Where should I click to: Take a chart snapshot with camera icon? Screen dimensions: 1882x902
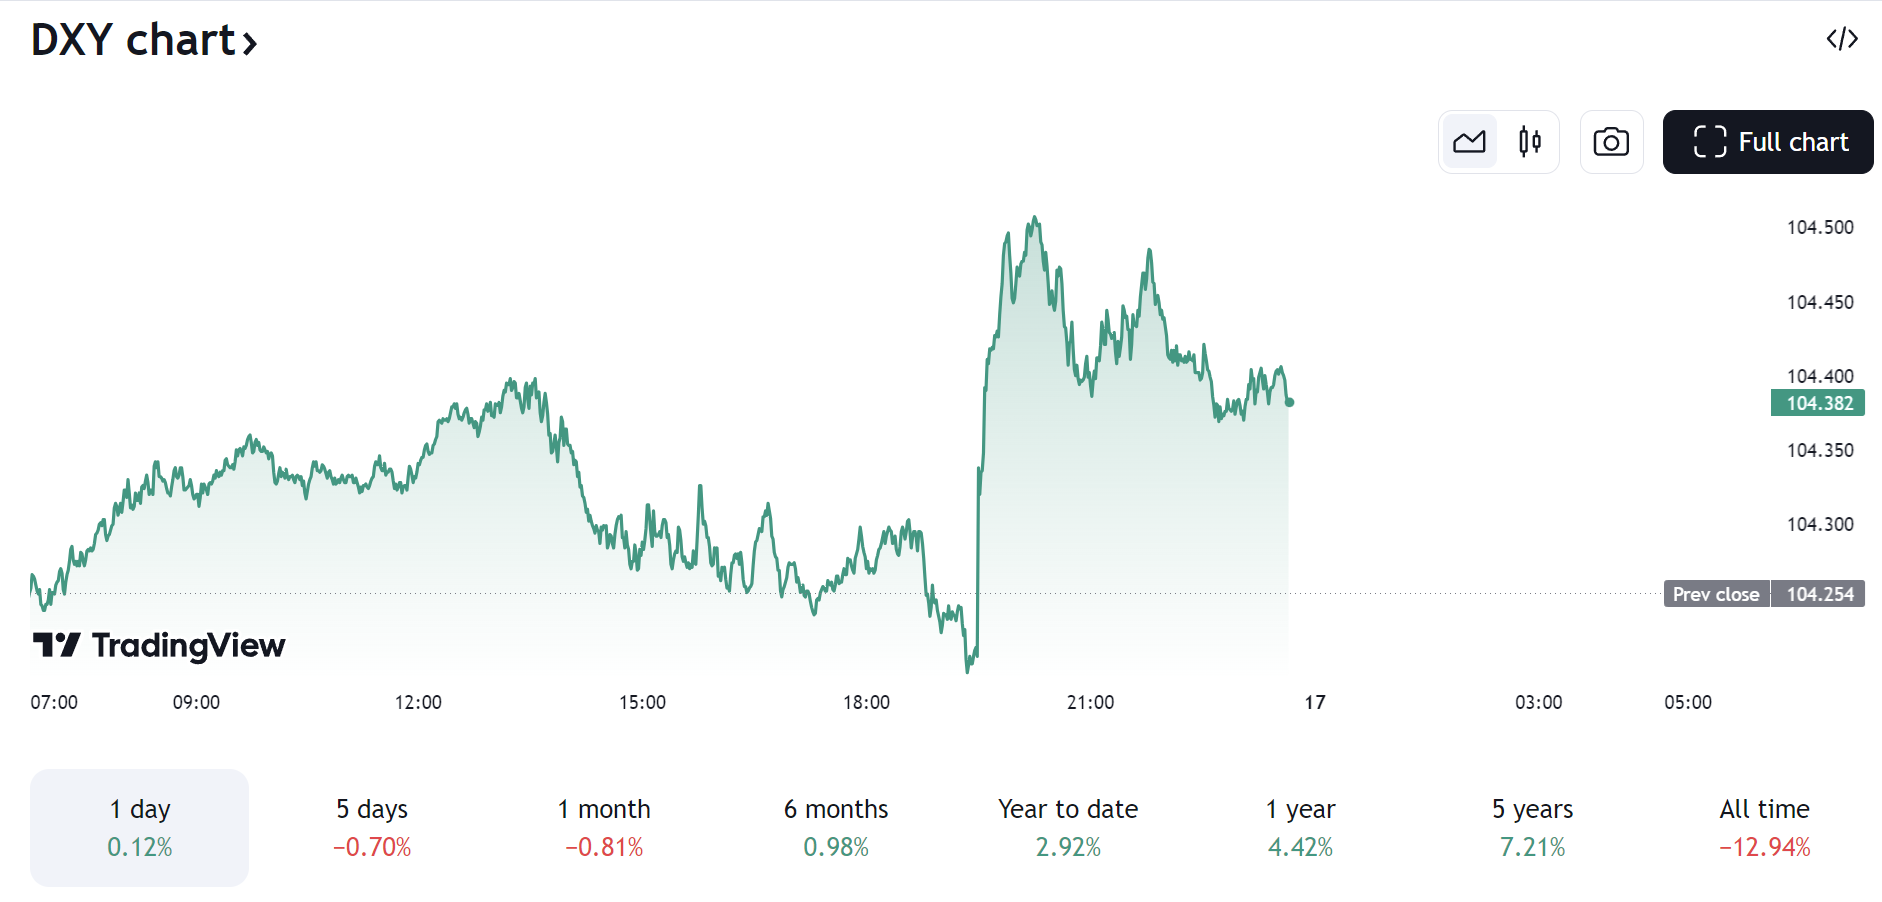point(1611,142)
